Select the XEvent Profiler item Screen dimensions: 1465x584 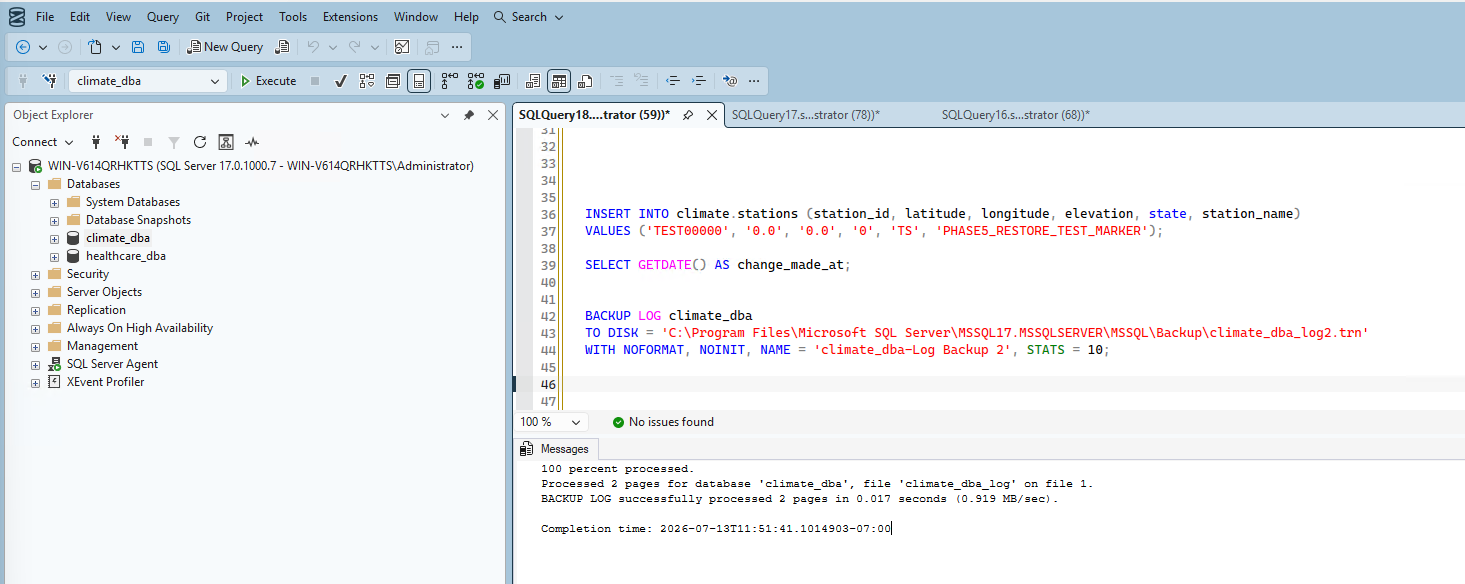click(x=105, y=382)
